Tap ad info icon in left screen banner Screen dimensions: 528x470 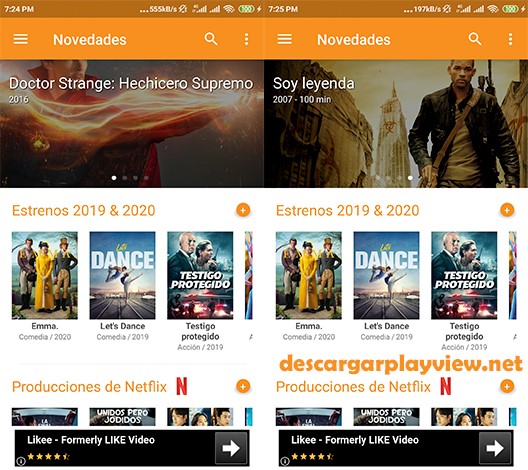(21, 461)
